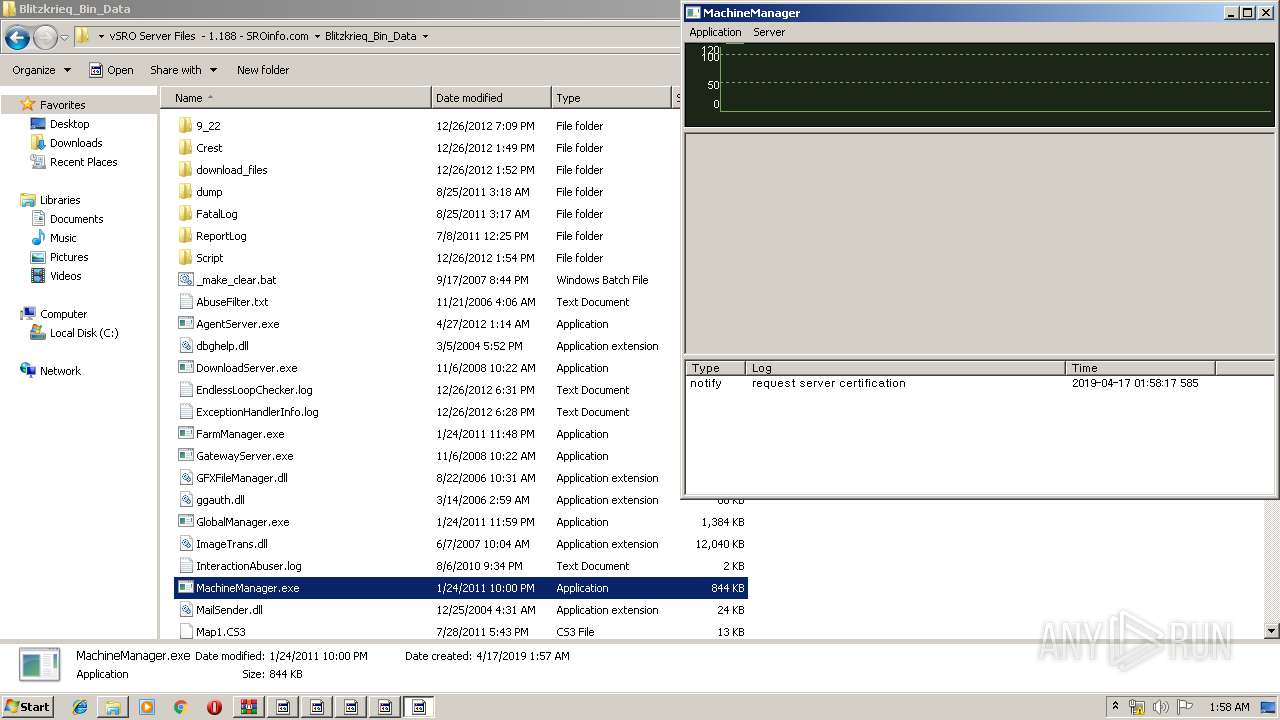The width and height of the screenshot is (1280, 720).
Task: Select AbuseFilter.txt file name
Action: click(232, 302)
